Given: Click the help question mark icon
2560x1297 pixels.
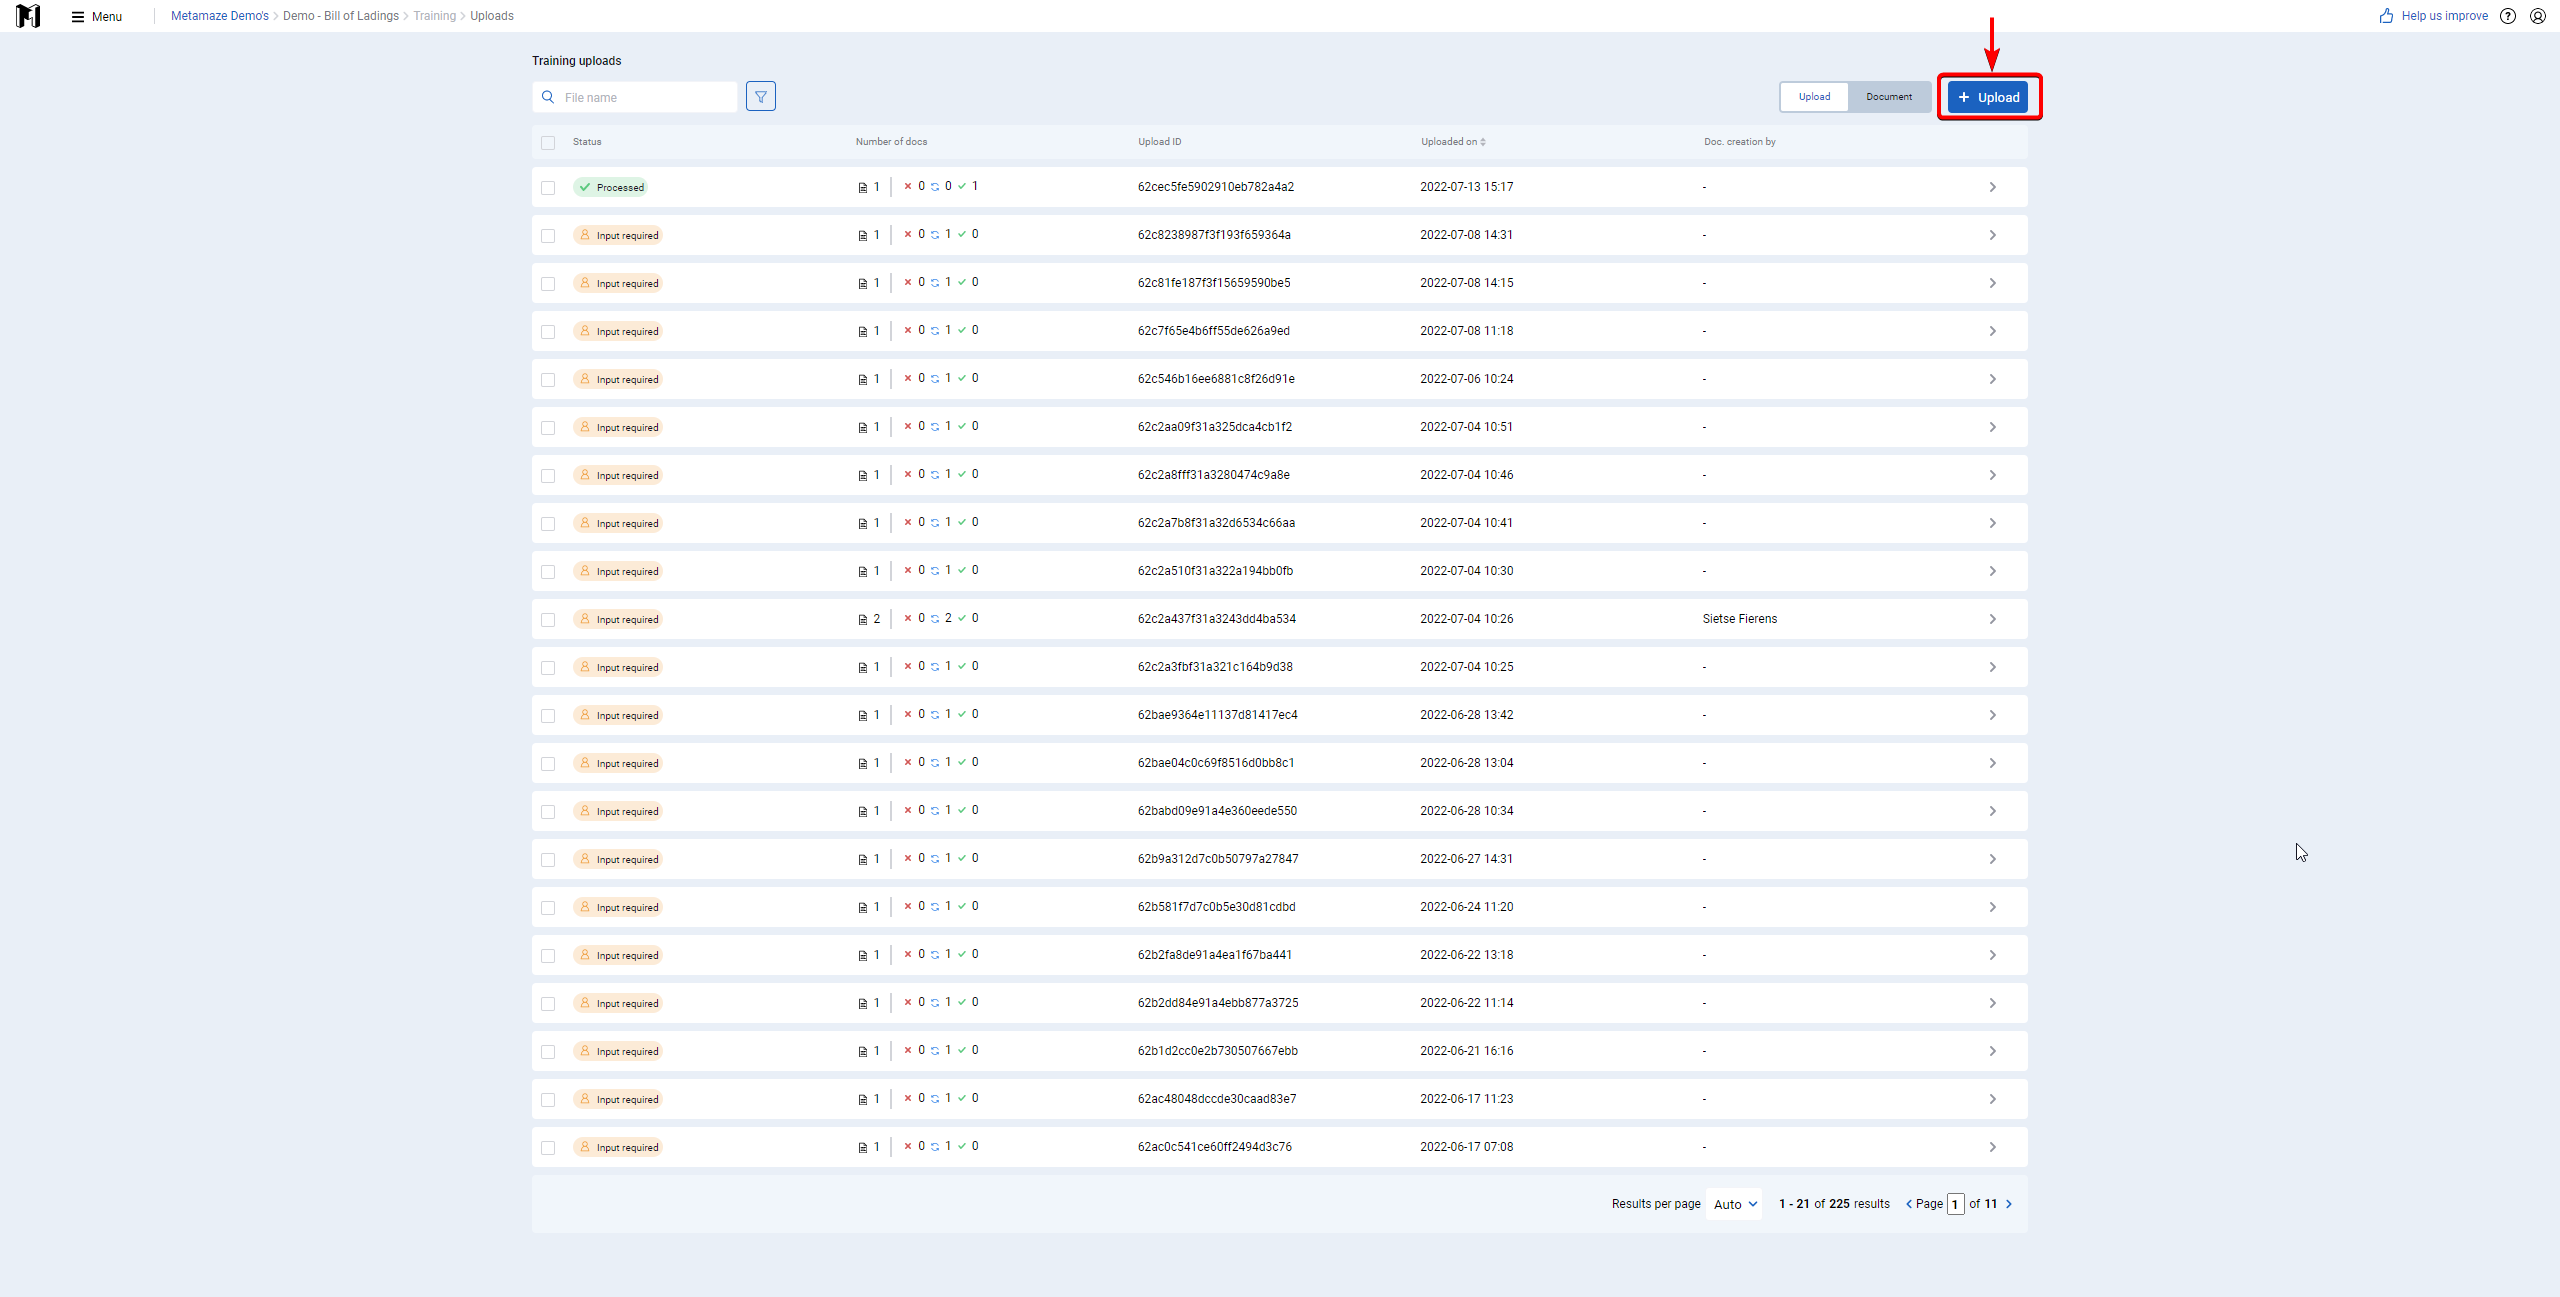Looking at the screenshot, I should [x=2508, y=16].
